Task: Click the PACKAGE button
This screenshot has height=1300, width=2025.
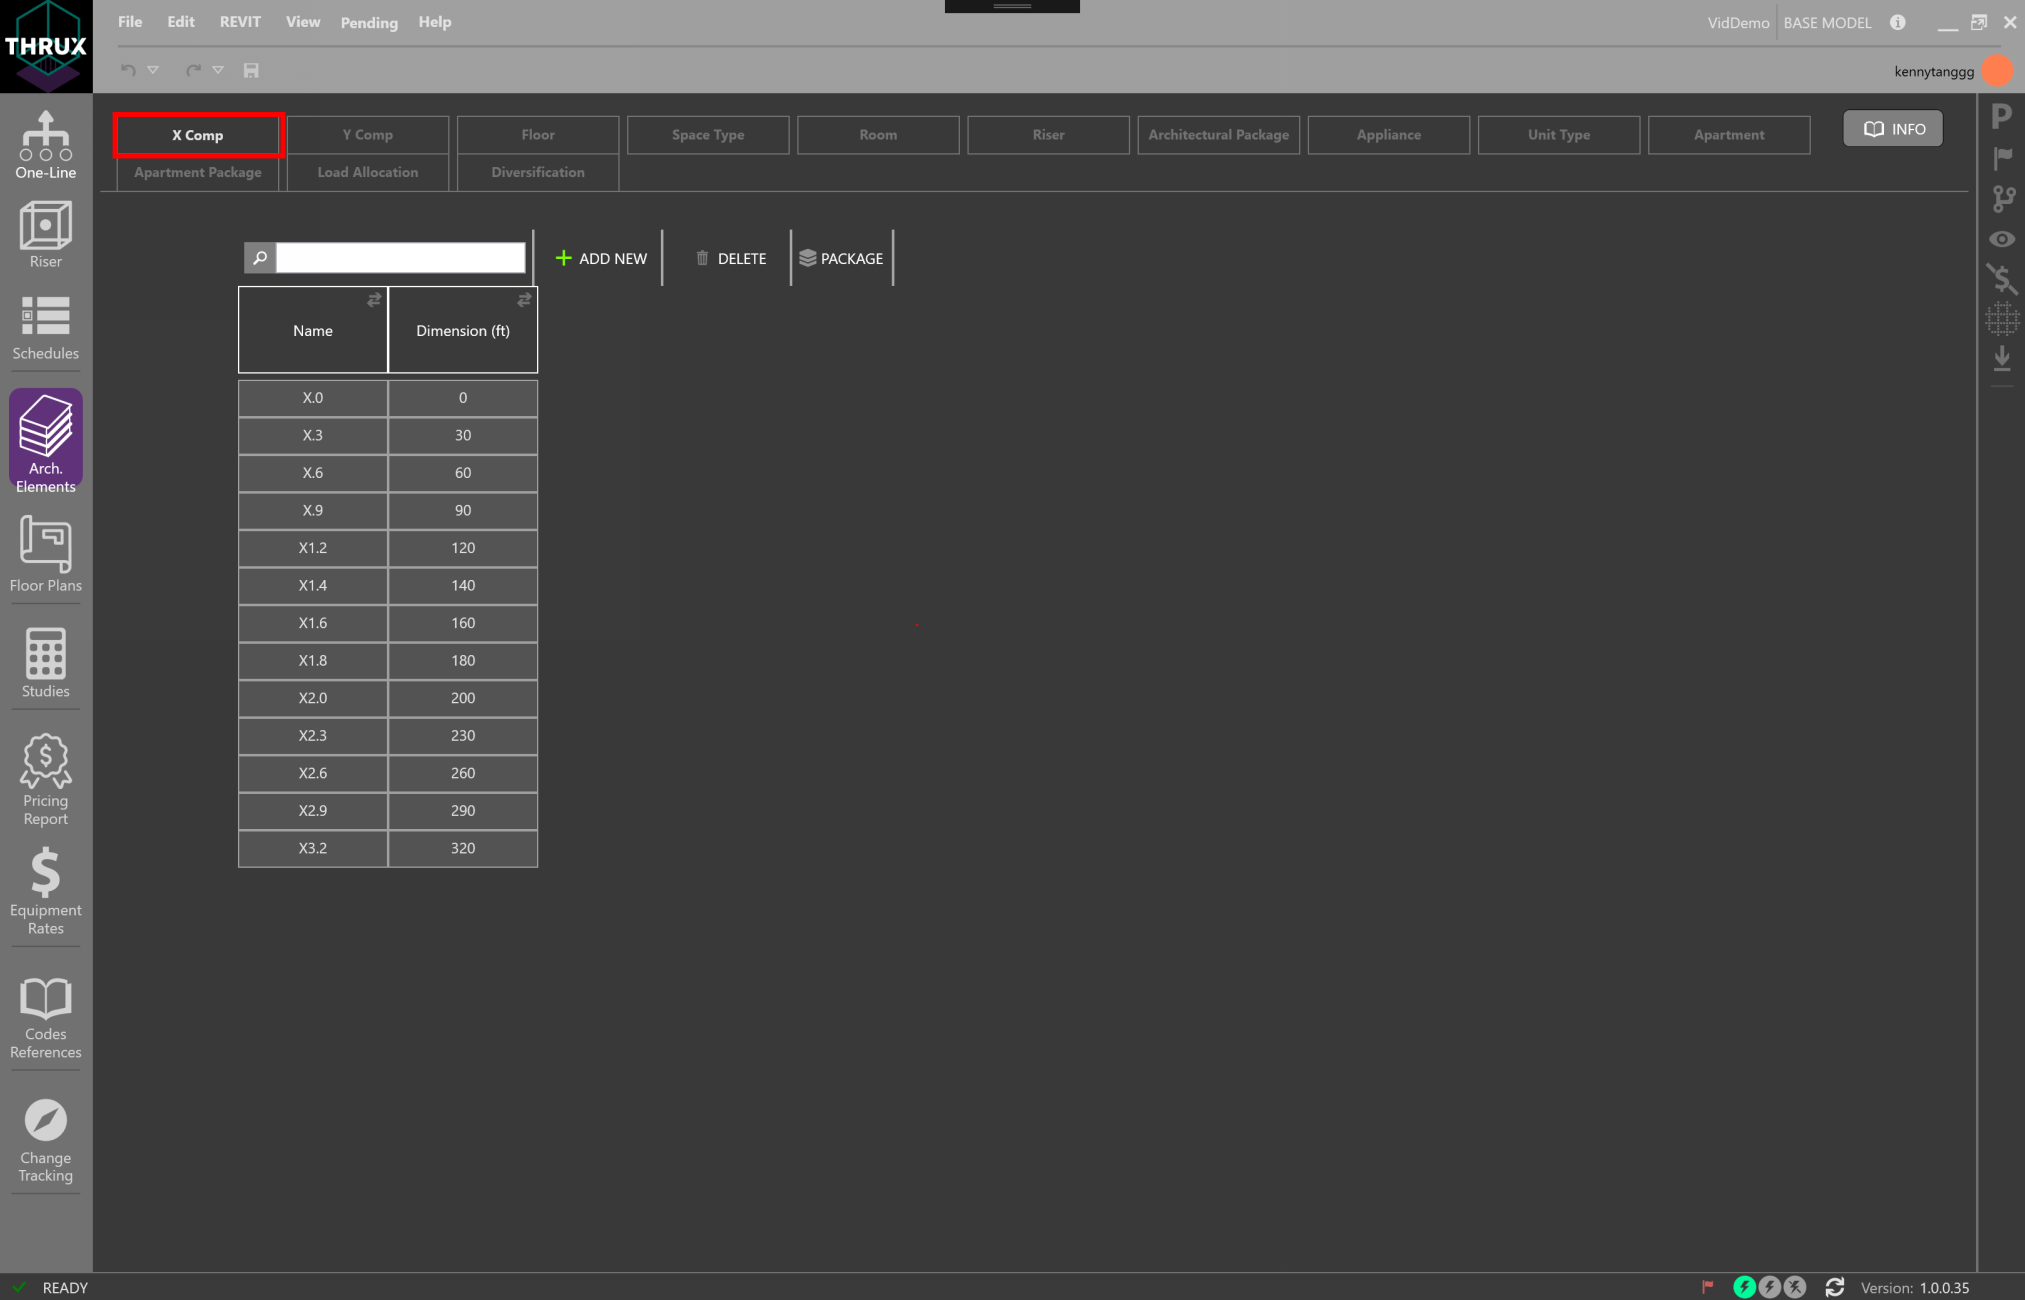Action: (841, 258)
